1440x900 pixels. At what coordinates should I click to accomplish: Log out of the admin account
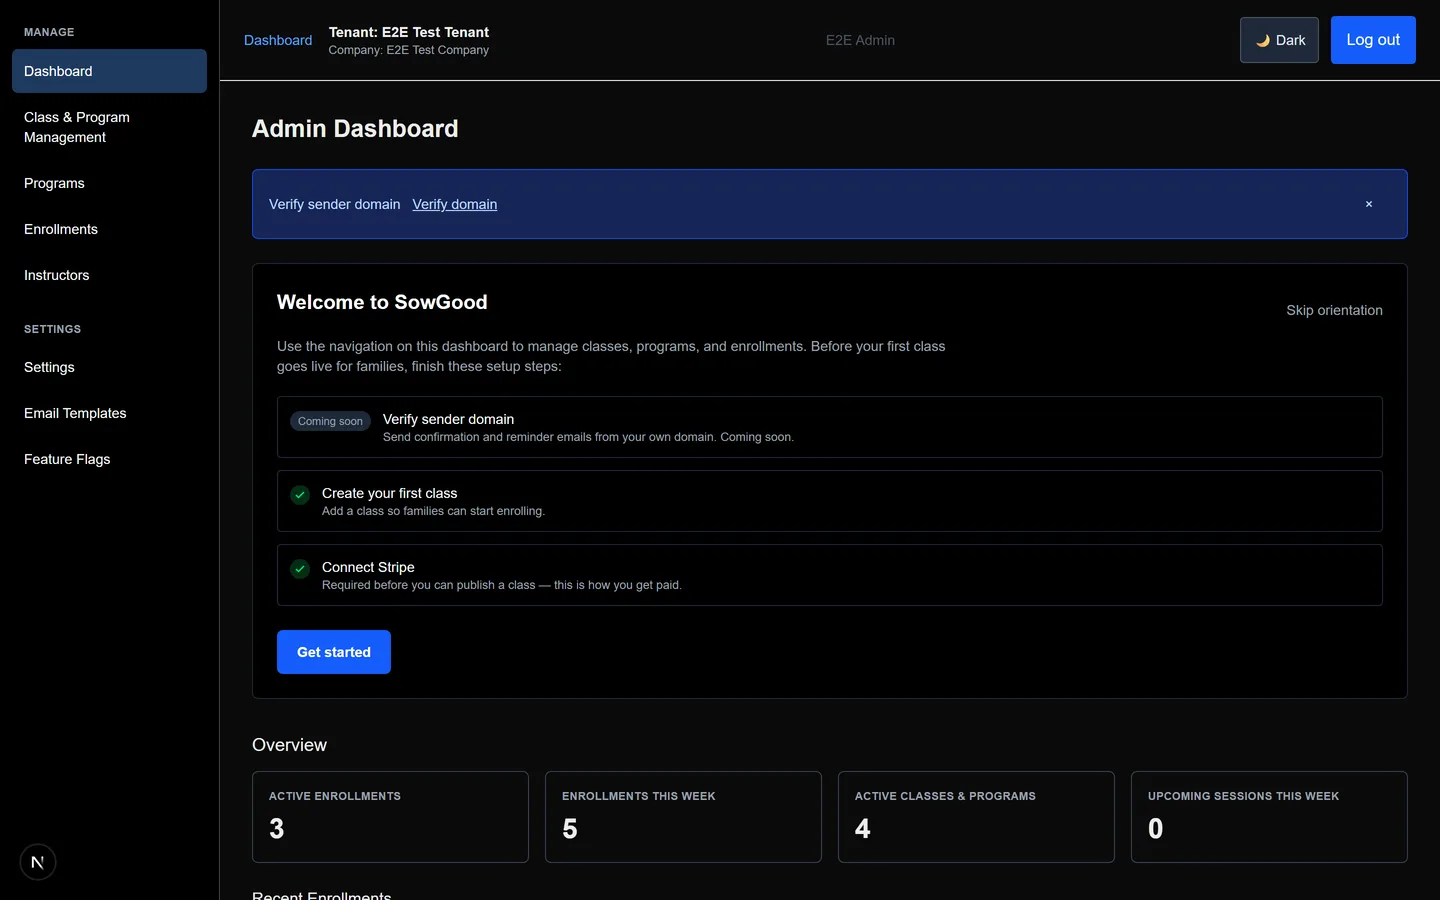coord(1373,40)
